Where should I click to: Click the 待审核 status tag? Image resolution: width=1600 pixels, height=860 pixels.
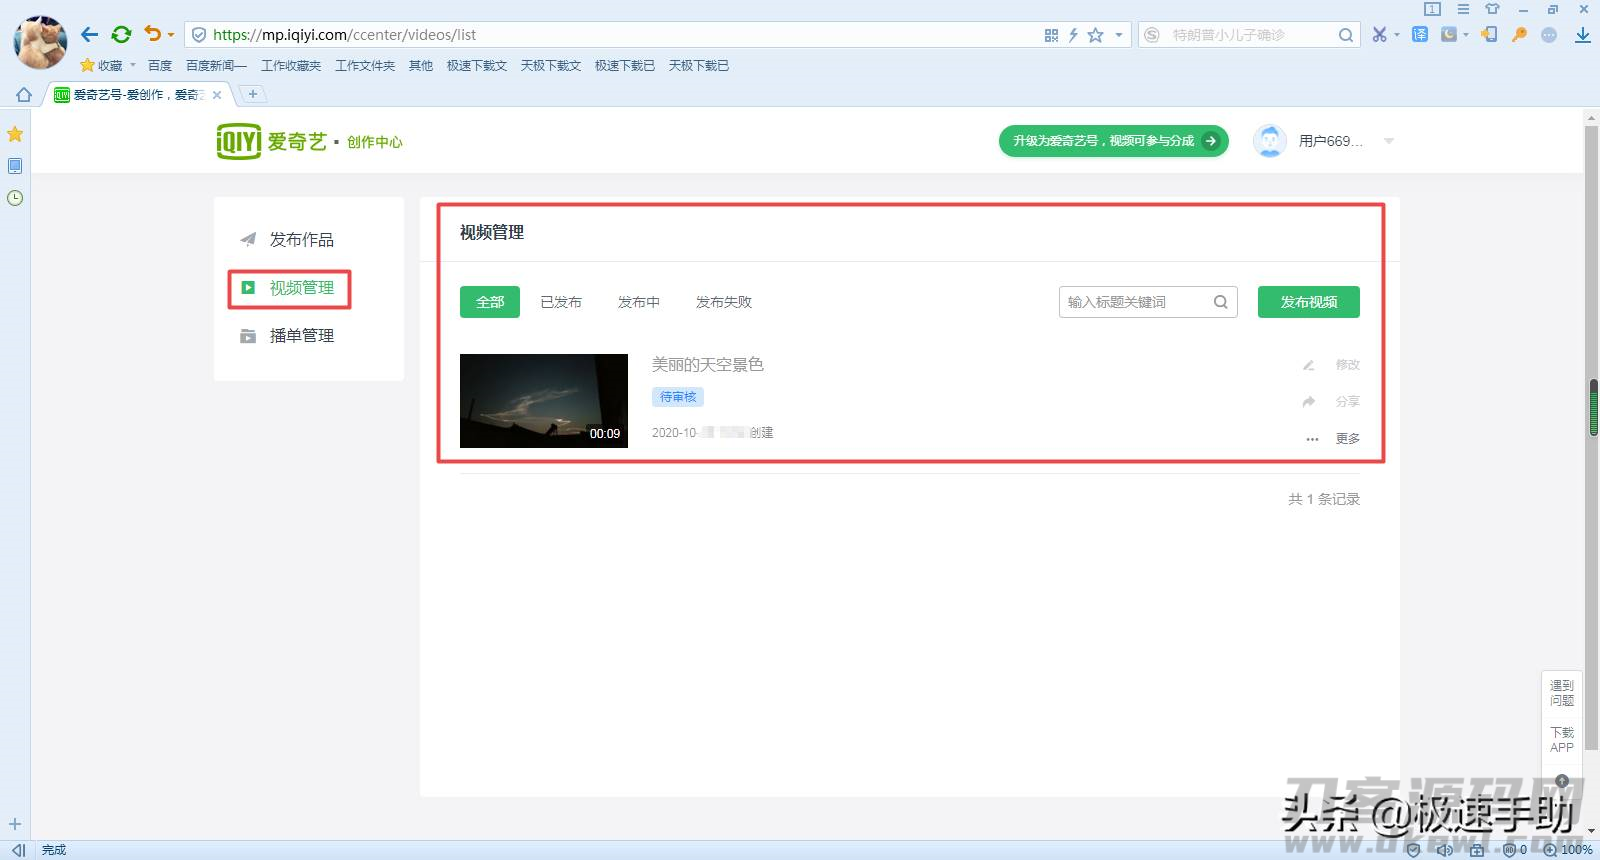point(678,397)
